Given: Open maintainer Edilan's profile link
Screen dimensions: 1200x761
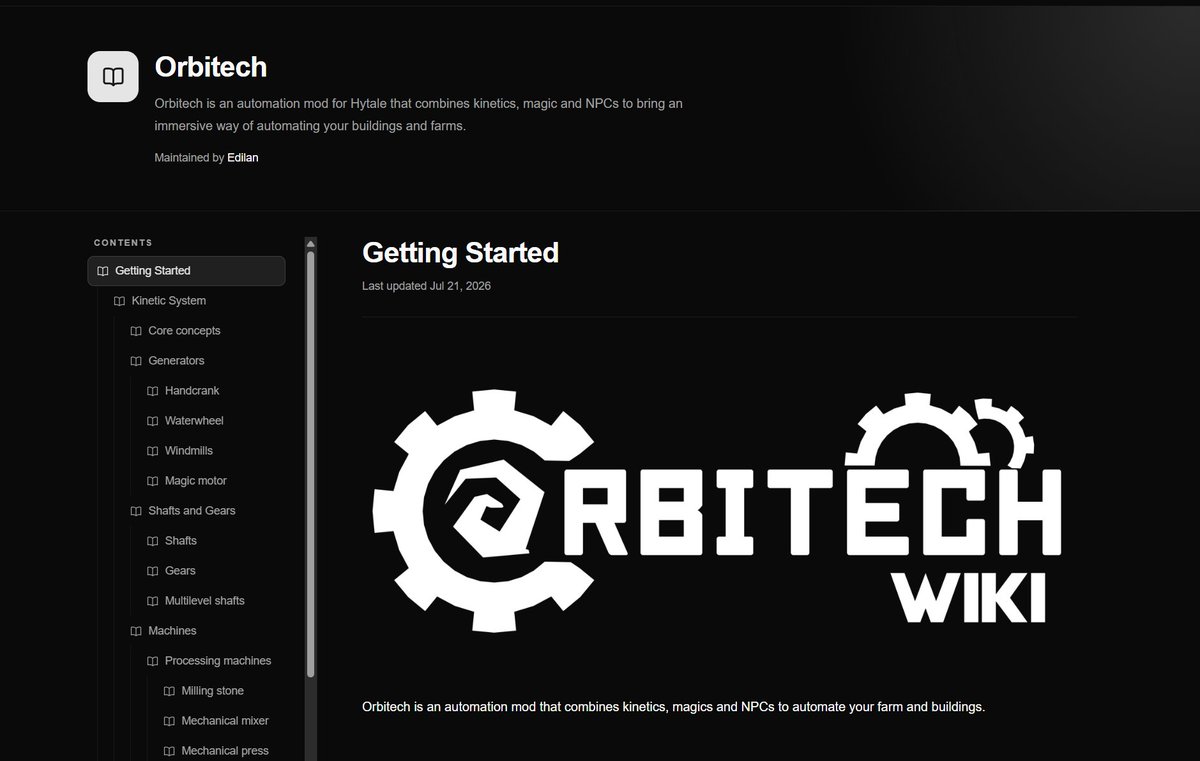Looking at the screenshot, I should (x=243, y=157).
